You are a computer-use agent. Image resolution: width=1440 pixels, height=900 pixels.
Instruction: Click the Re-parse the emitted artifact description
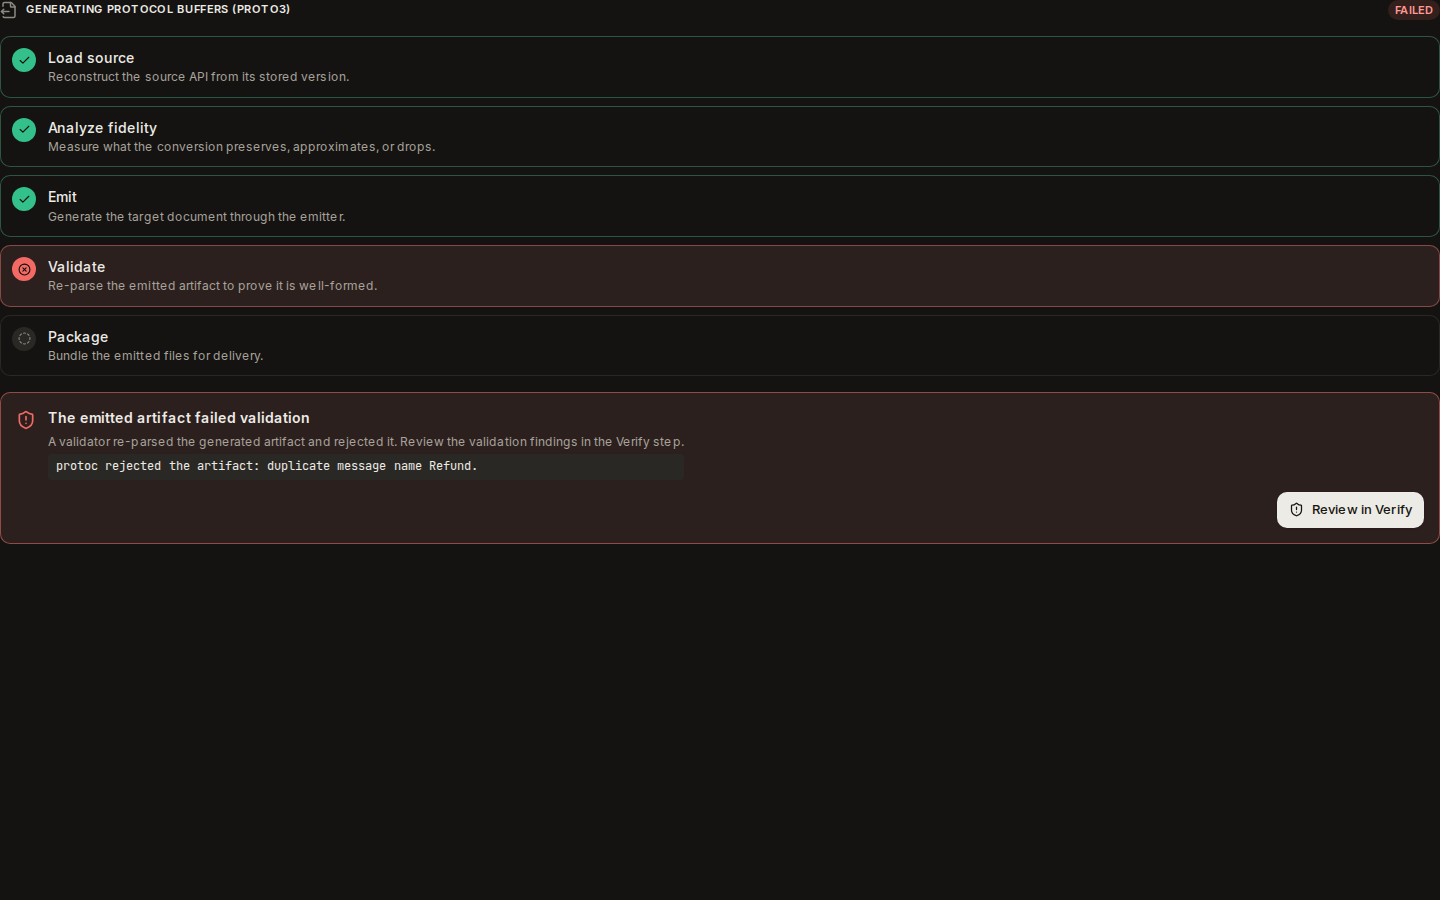coord(212,286)
